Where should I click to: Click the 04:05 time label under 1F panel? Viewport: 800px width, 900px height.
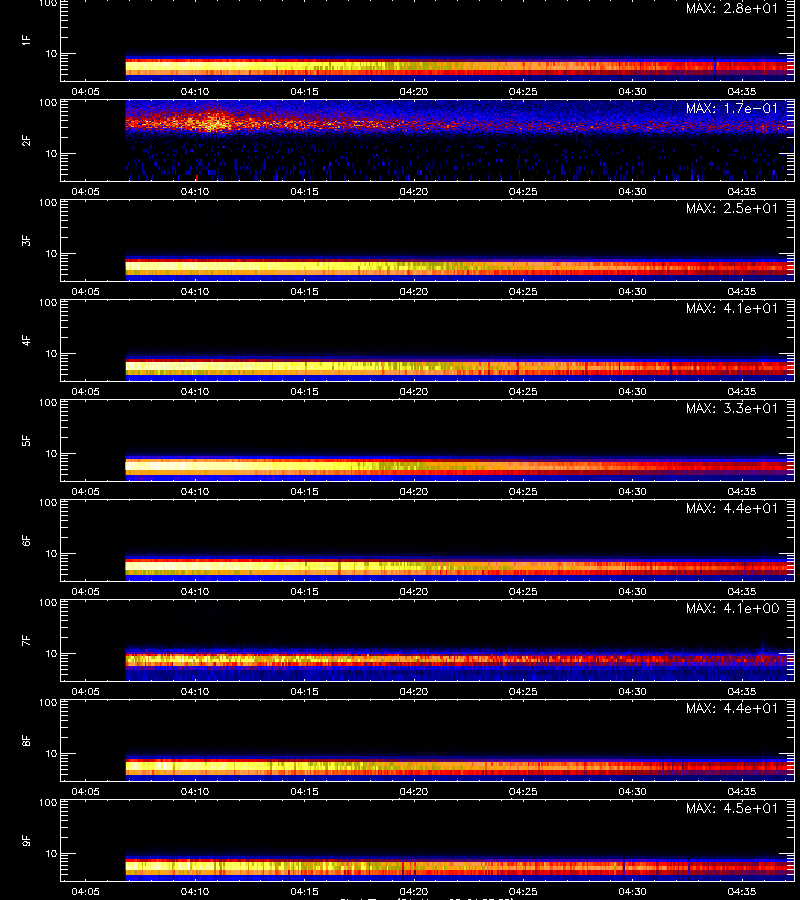click(86, 91)
